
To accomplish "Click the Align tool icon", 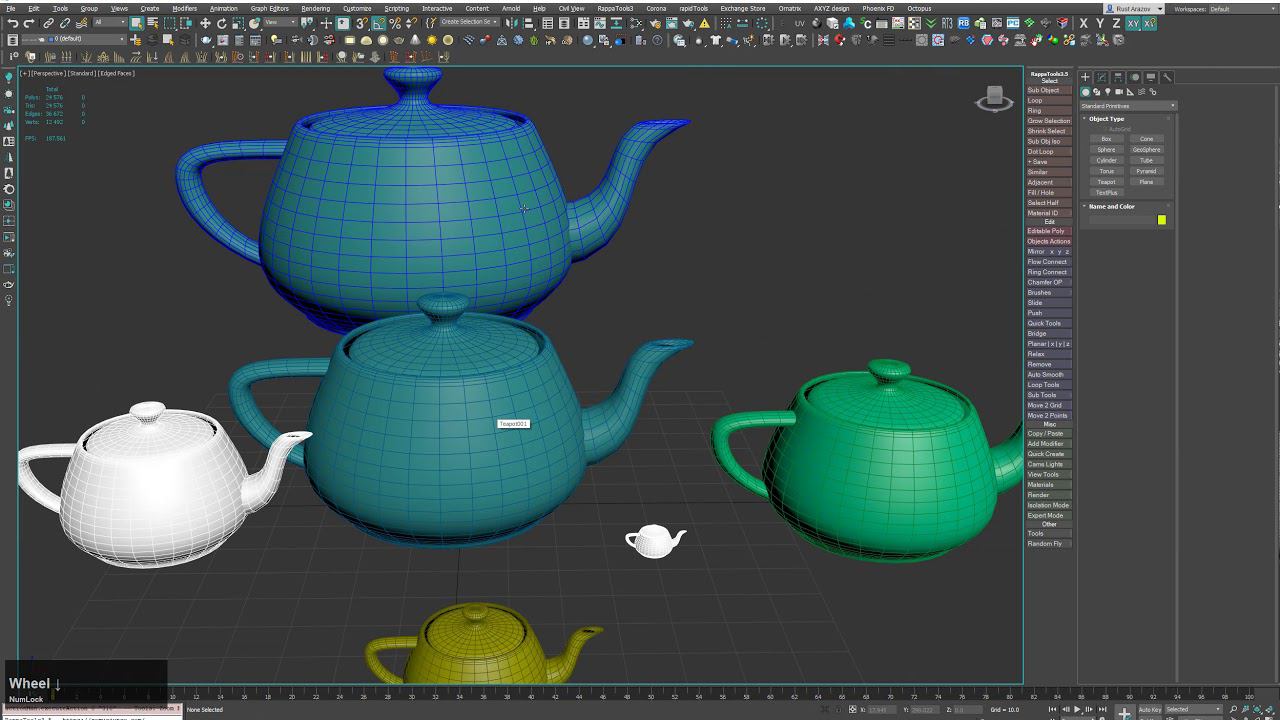I will [527, 23].
